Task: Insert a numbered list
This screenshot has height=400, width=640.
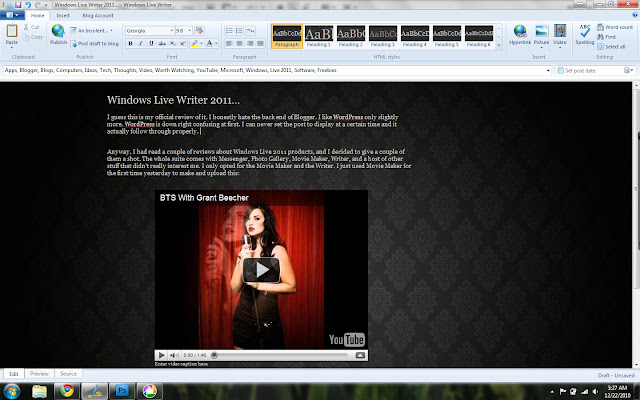Action: point(239,31)
